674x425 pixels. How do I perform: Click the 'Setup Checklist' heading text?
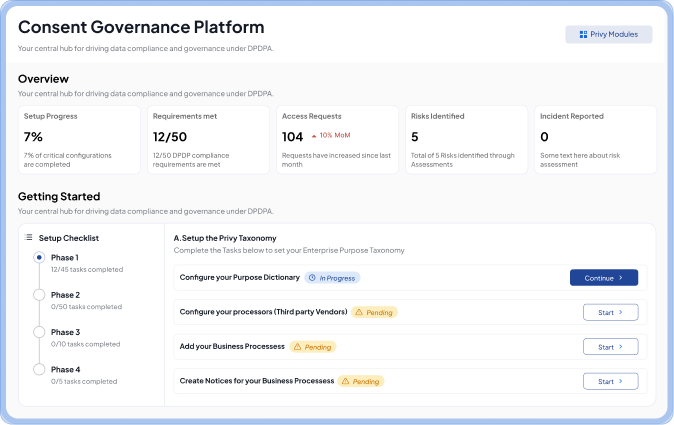69,238
